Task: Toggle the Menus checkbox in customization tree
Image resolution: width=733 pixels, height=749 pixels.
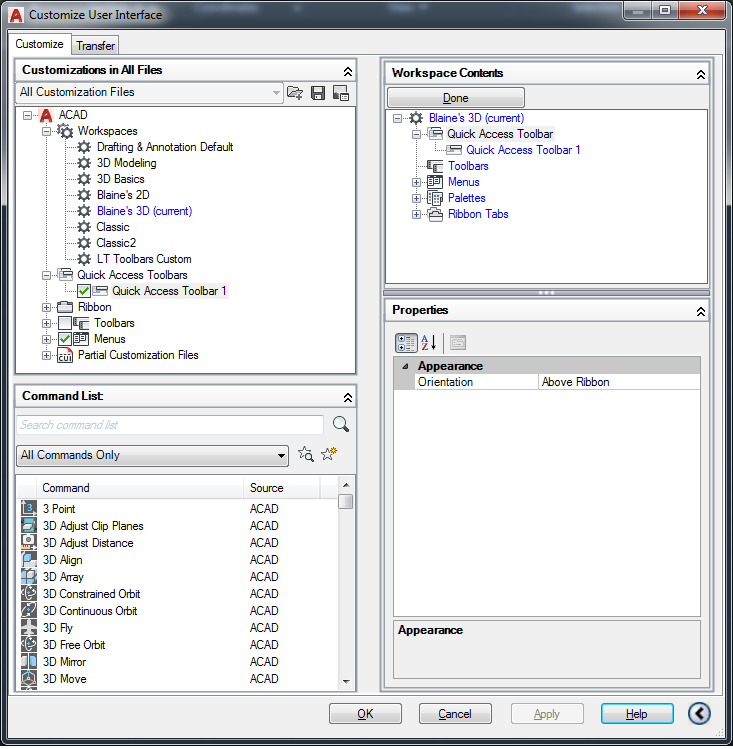Action: (65, 339)
